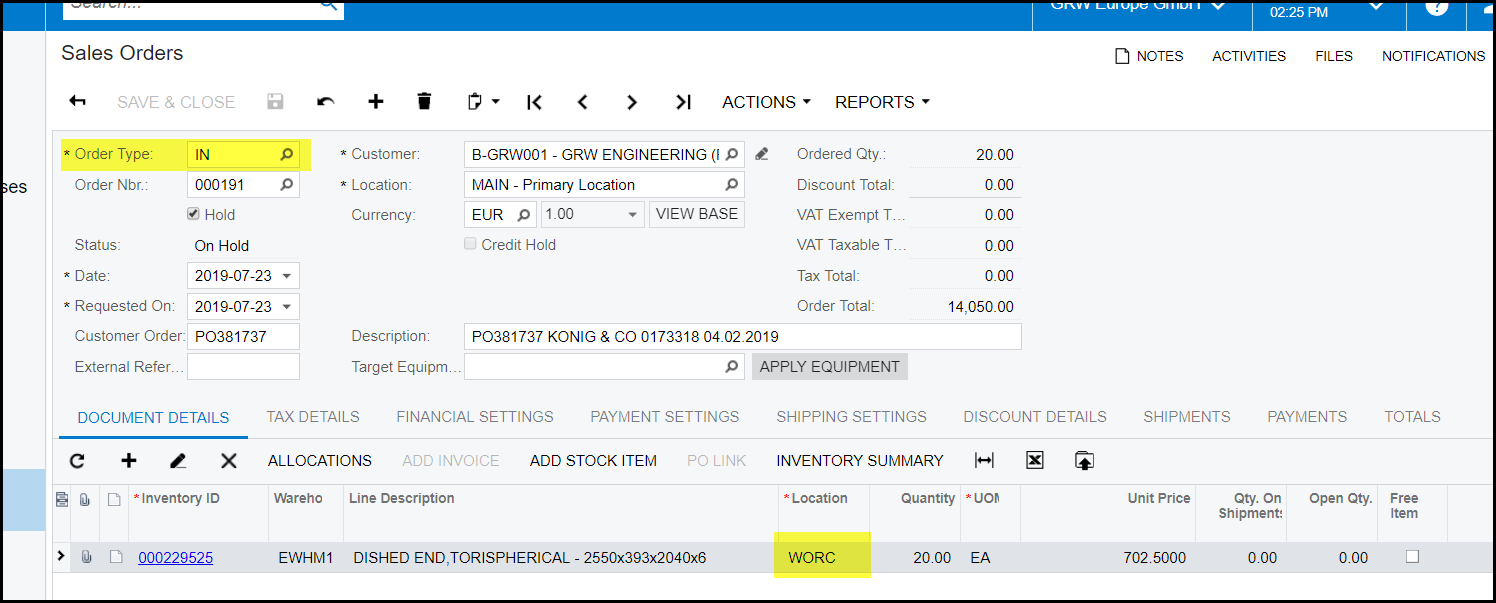This screenshot has height=603, width=1496.
Task: Open the clipboard copy-paste menu
Action: click(483, 102)
